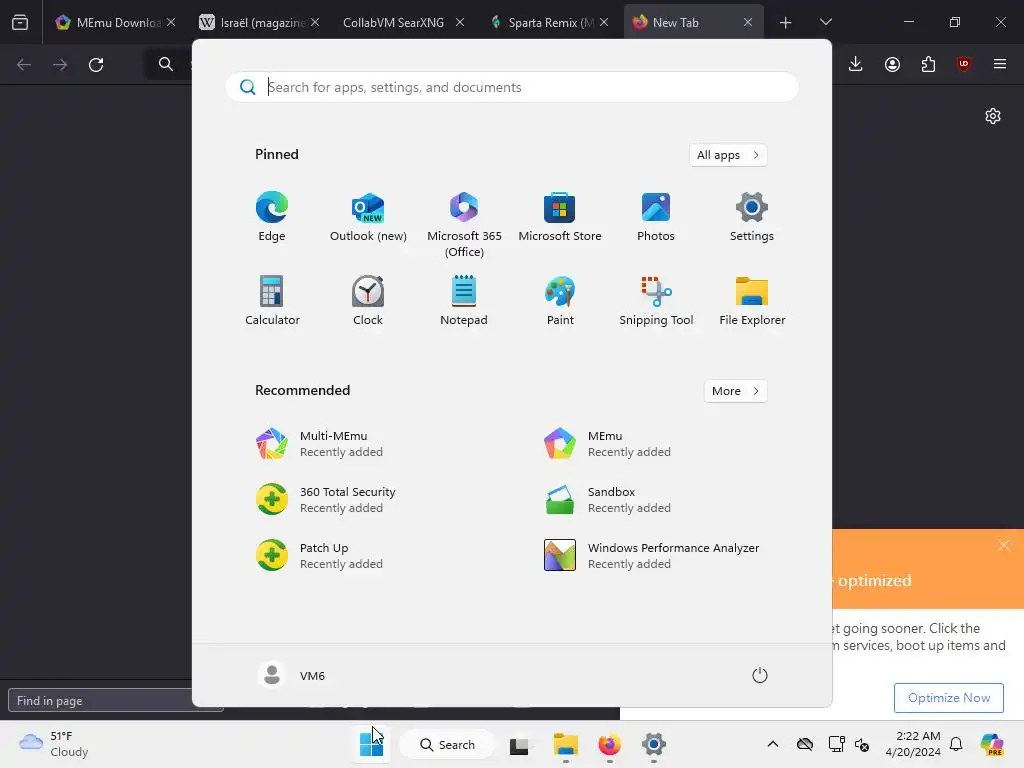Open Settings app on the taskbar
This screenshot has height=768, width=1024.
(653, 744)
